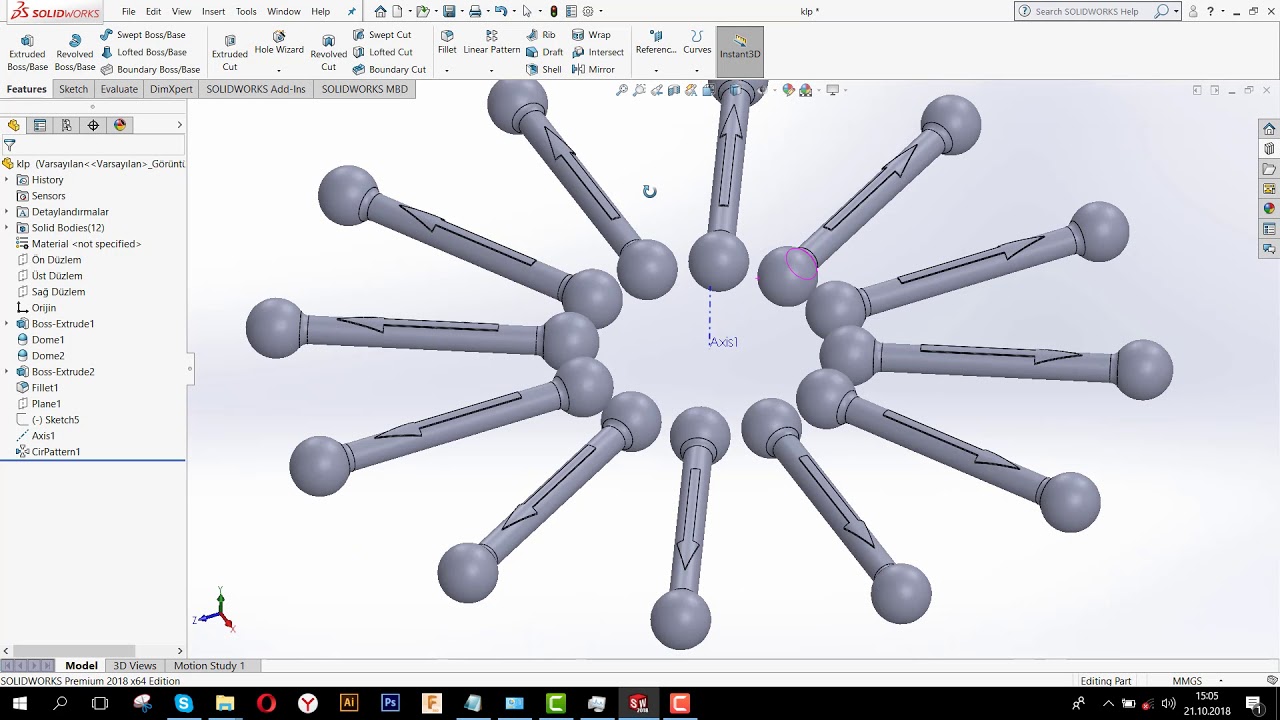The width and height of the screenshot is (1280, 720).
Task: Select the Fillet tool
Action: pos(447,43)
